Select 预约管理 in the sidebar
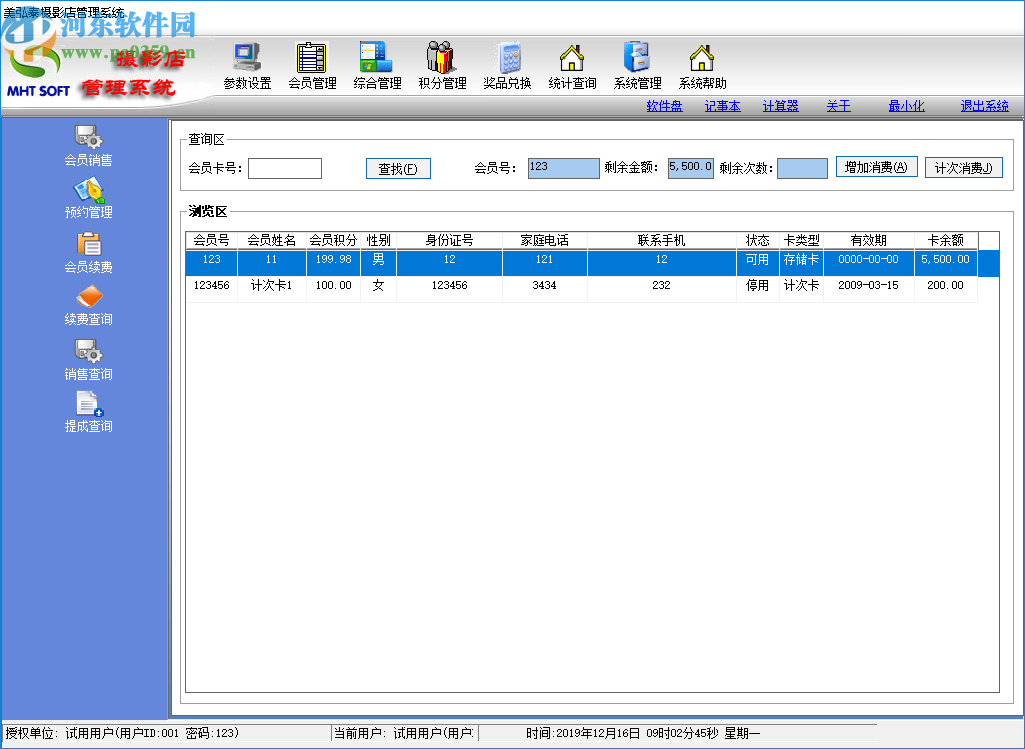1025x749 pixels. tap(88, 198)
